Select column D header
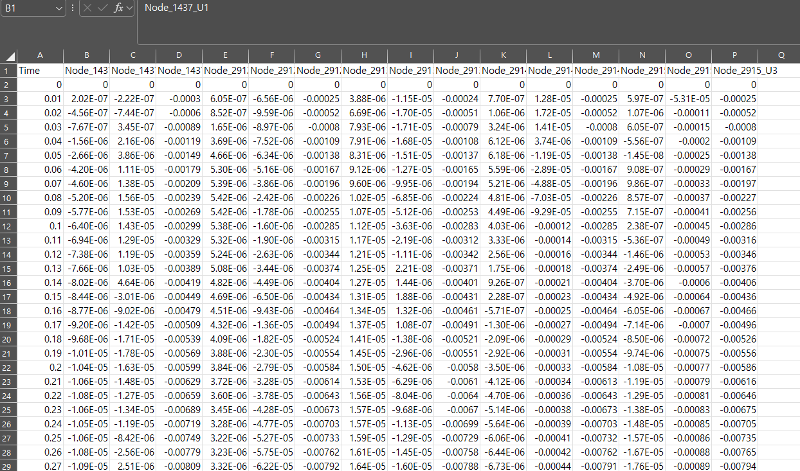This screenshot has width=800, height=471. click(179, 56)
